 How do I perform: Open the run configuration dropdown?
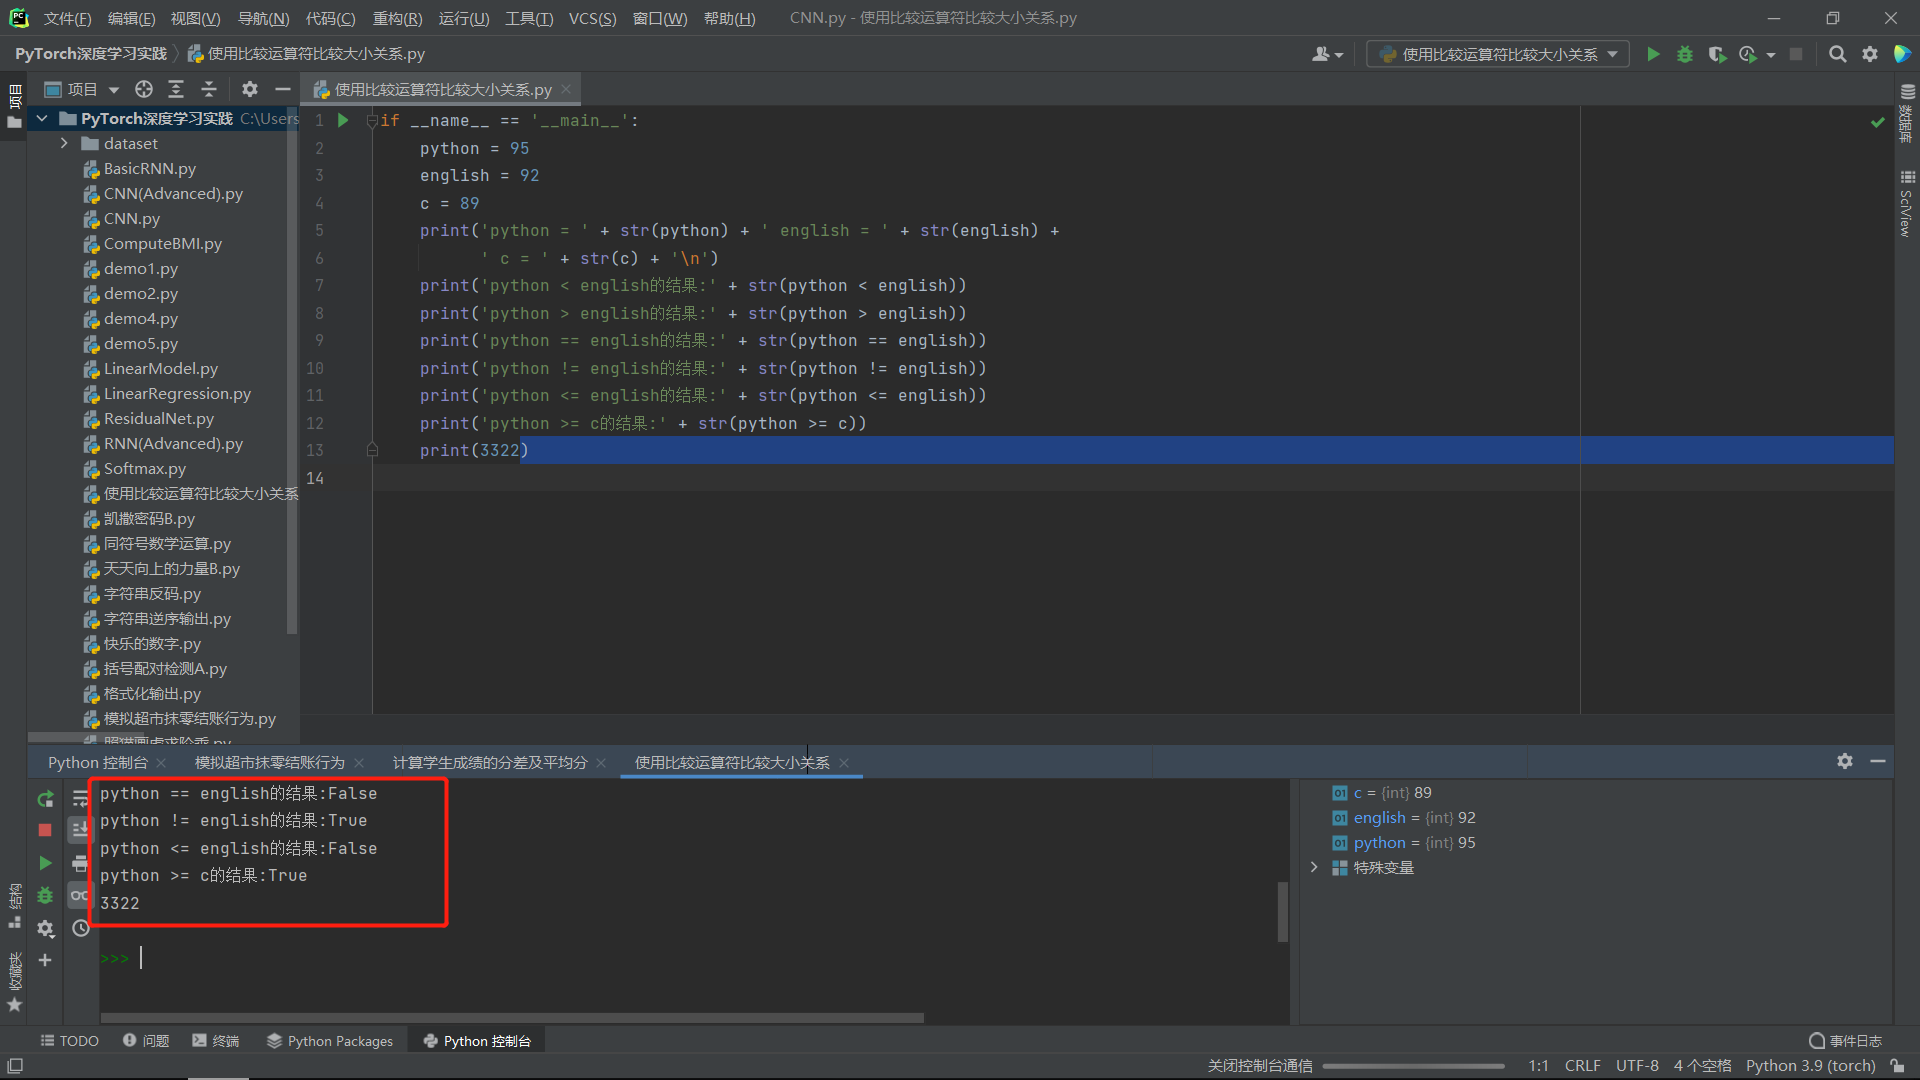(1497, 54)
